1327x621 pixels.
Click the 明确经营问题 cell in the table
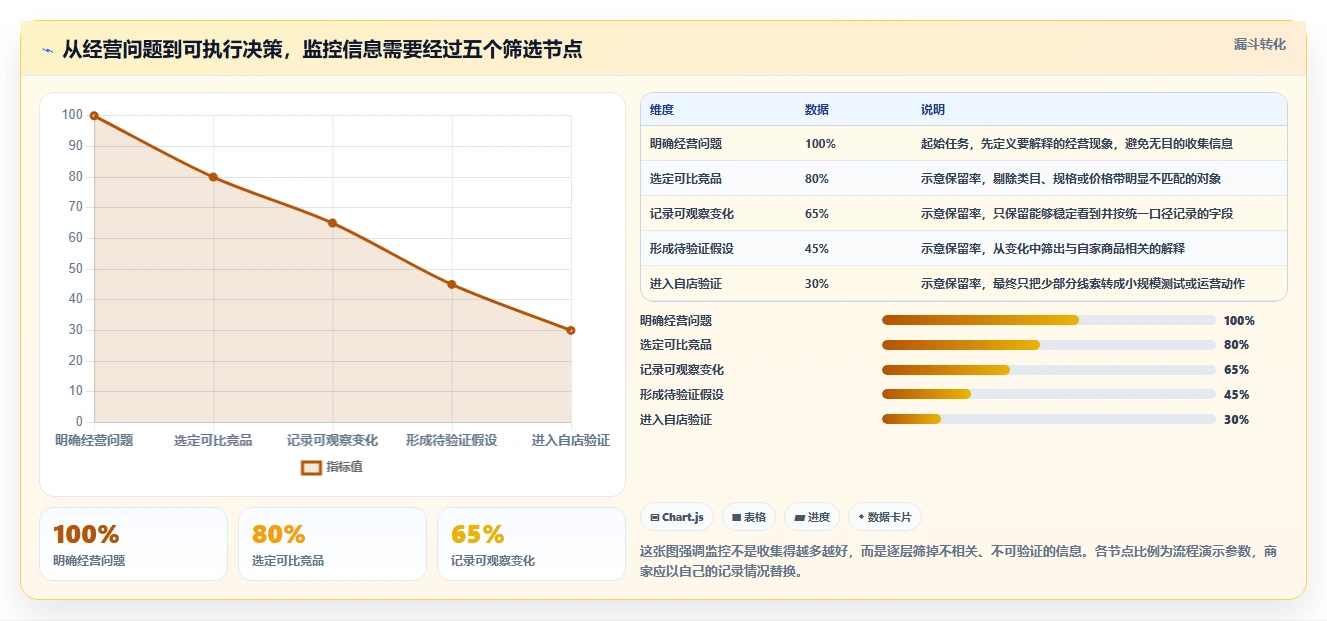[x=686, y=144]
